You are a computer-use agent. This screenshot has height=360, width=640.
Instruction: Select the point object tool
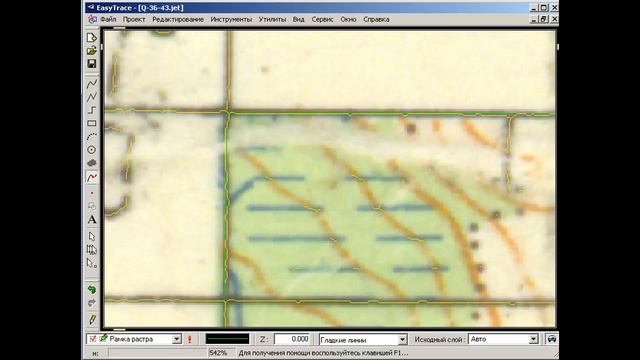tap(92, 193)
